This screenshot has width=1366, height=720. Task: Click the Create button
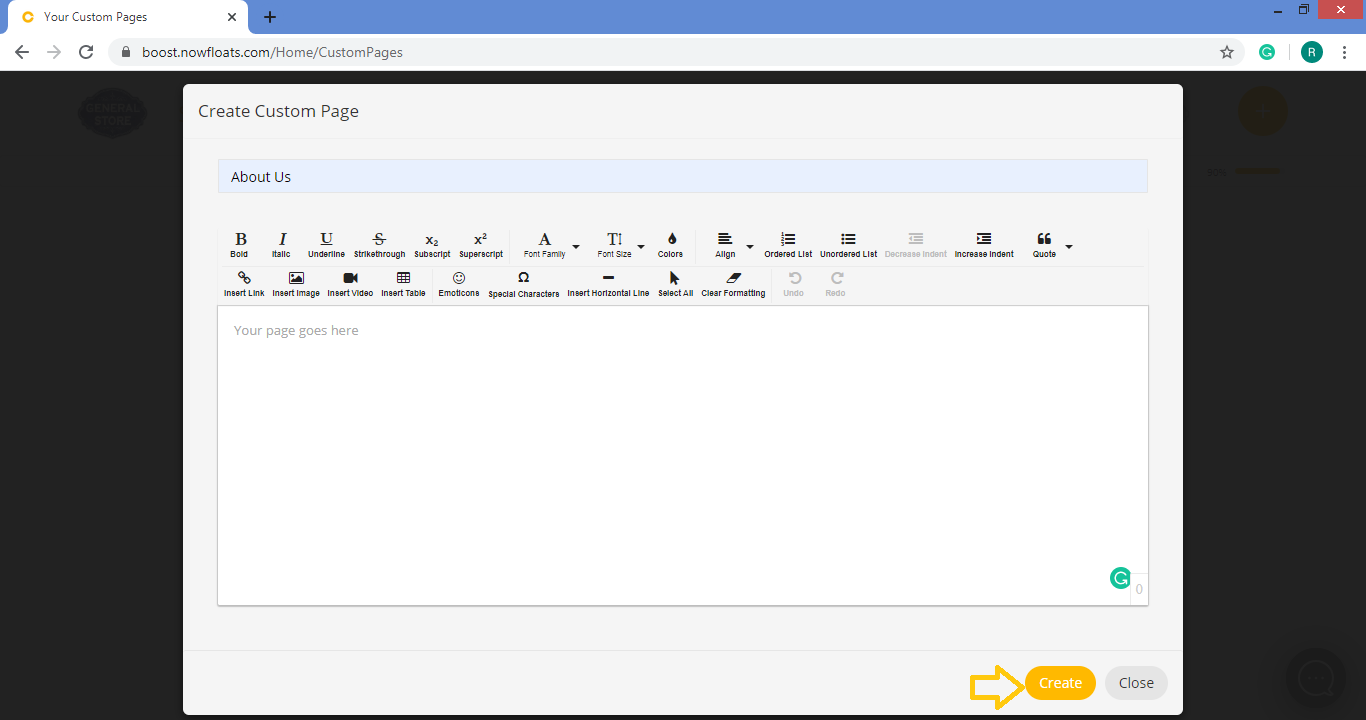(1060, 682)
